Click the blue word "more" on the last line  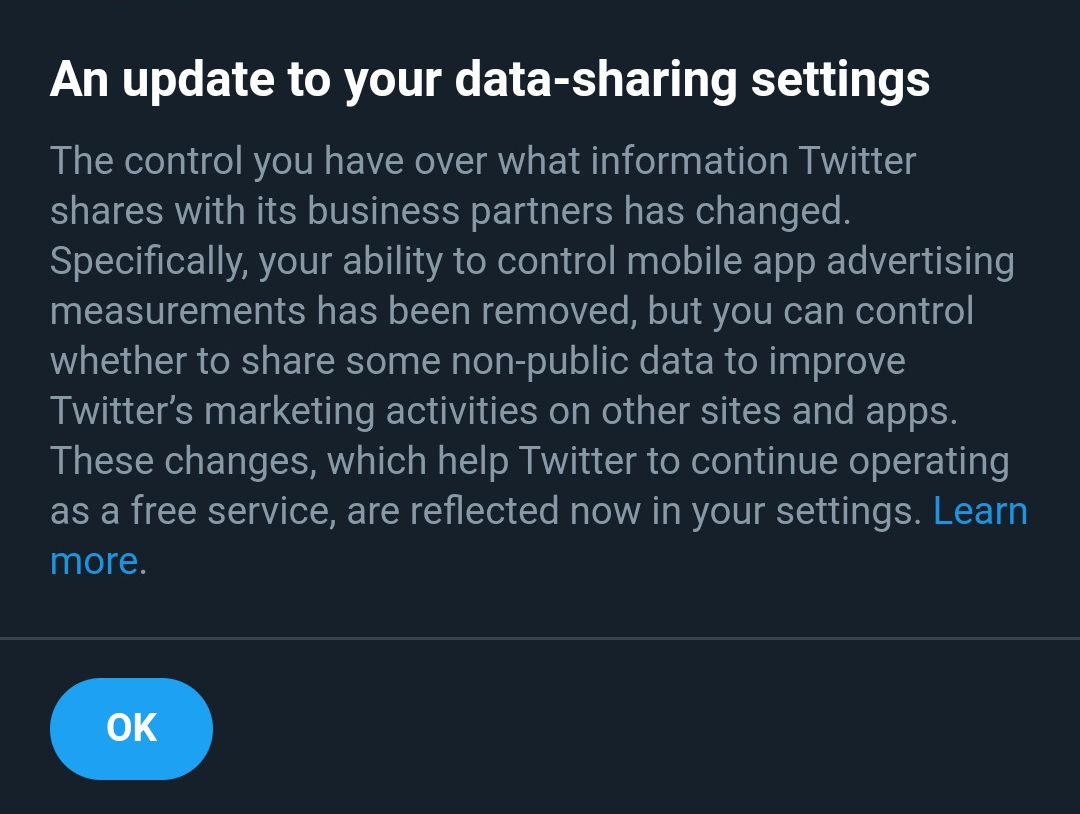pos(93,561)
